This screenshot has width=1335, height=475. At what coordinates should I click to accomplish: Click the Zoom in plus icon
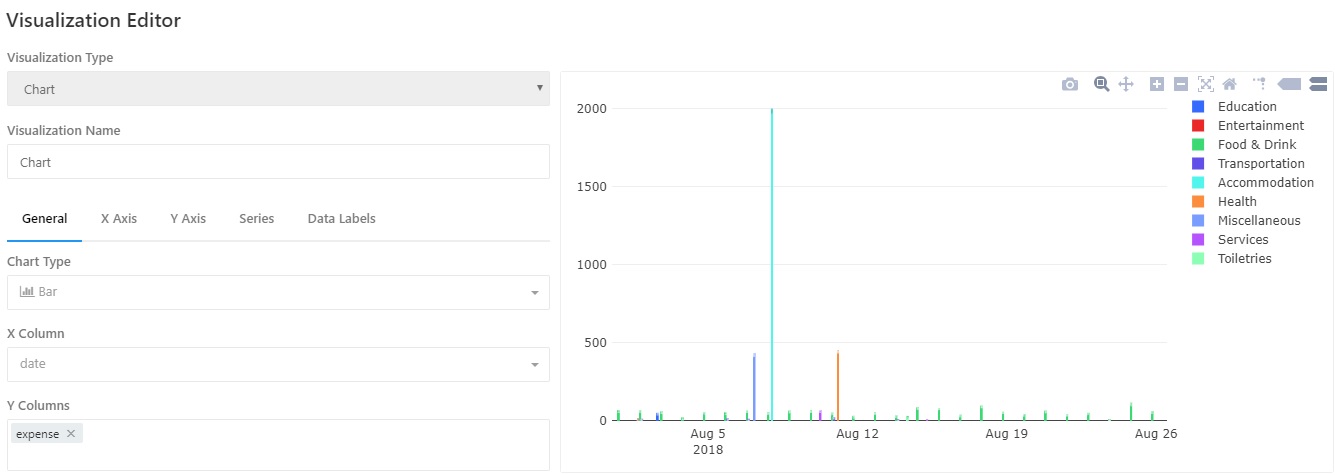tap(1157, 85)
